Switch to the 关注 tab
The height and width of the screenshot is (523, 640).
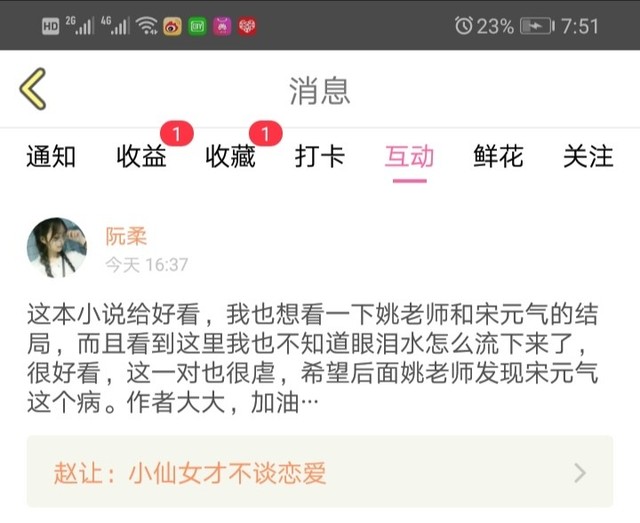coord(588,156)
